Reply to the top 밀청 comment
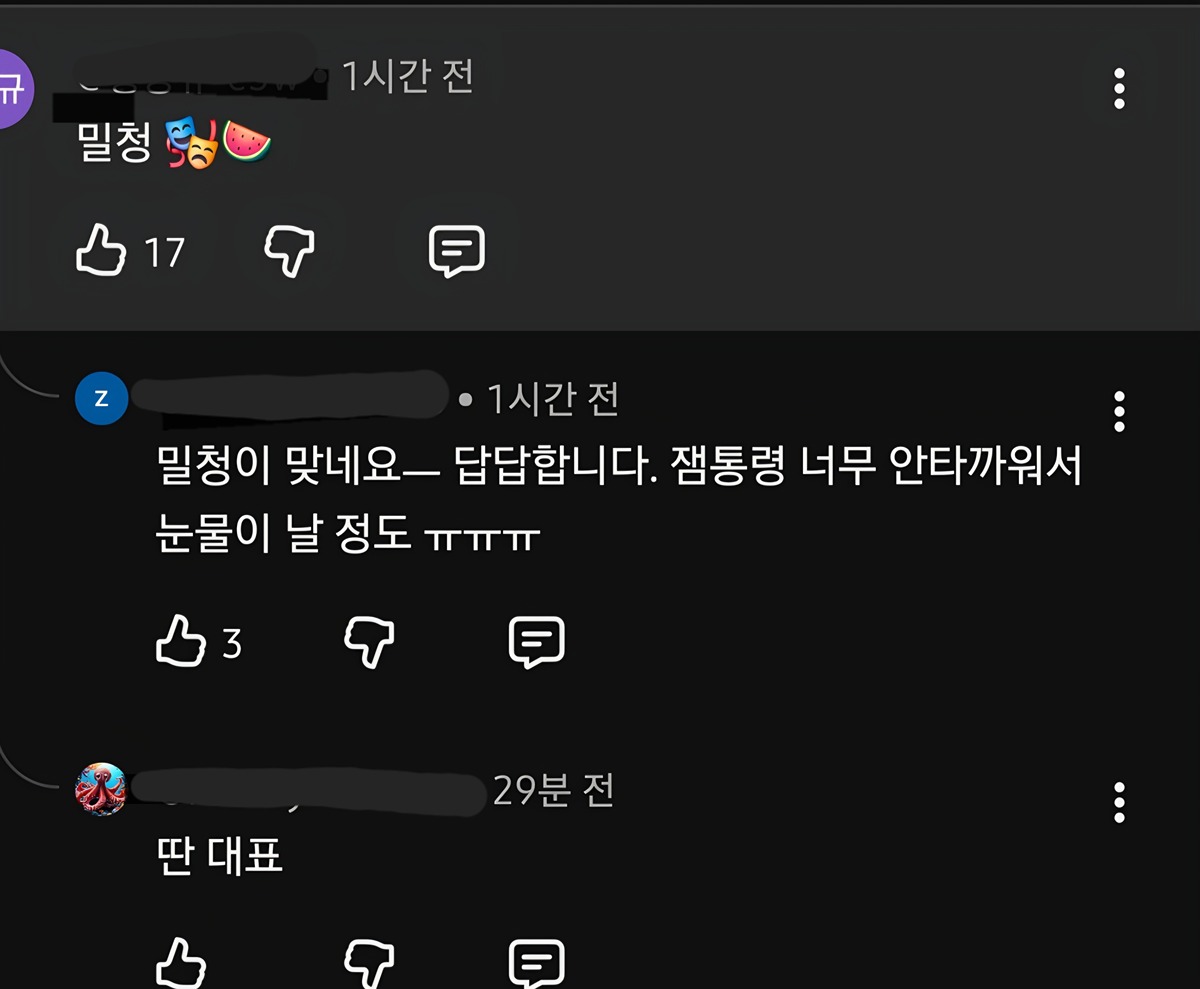Image resolution: width=1200 pixels, height=989 pixels. coord(457,251)
